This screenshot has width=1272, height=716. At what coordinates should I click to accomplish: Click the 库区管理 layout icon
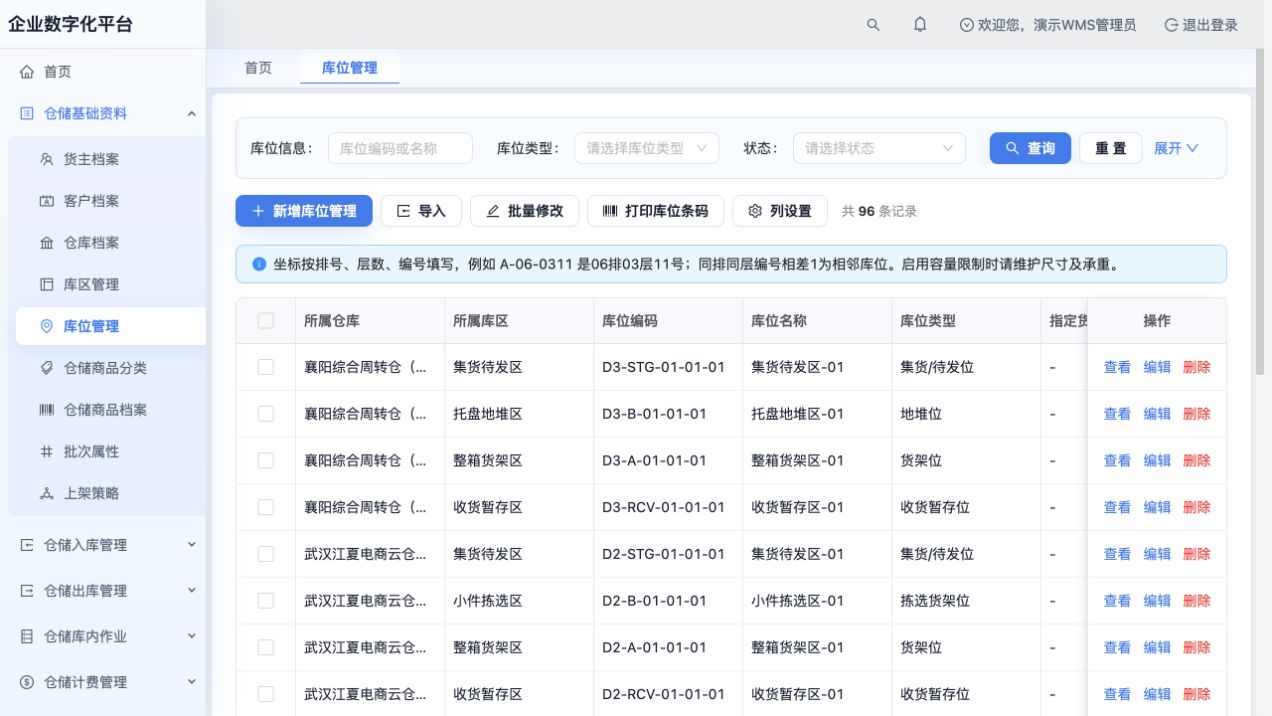pos(46,285)
